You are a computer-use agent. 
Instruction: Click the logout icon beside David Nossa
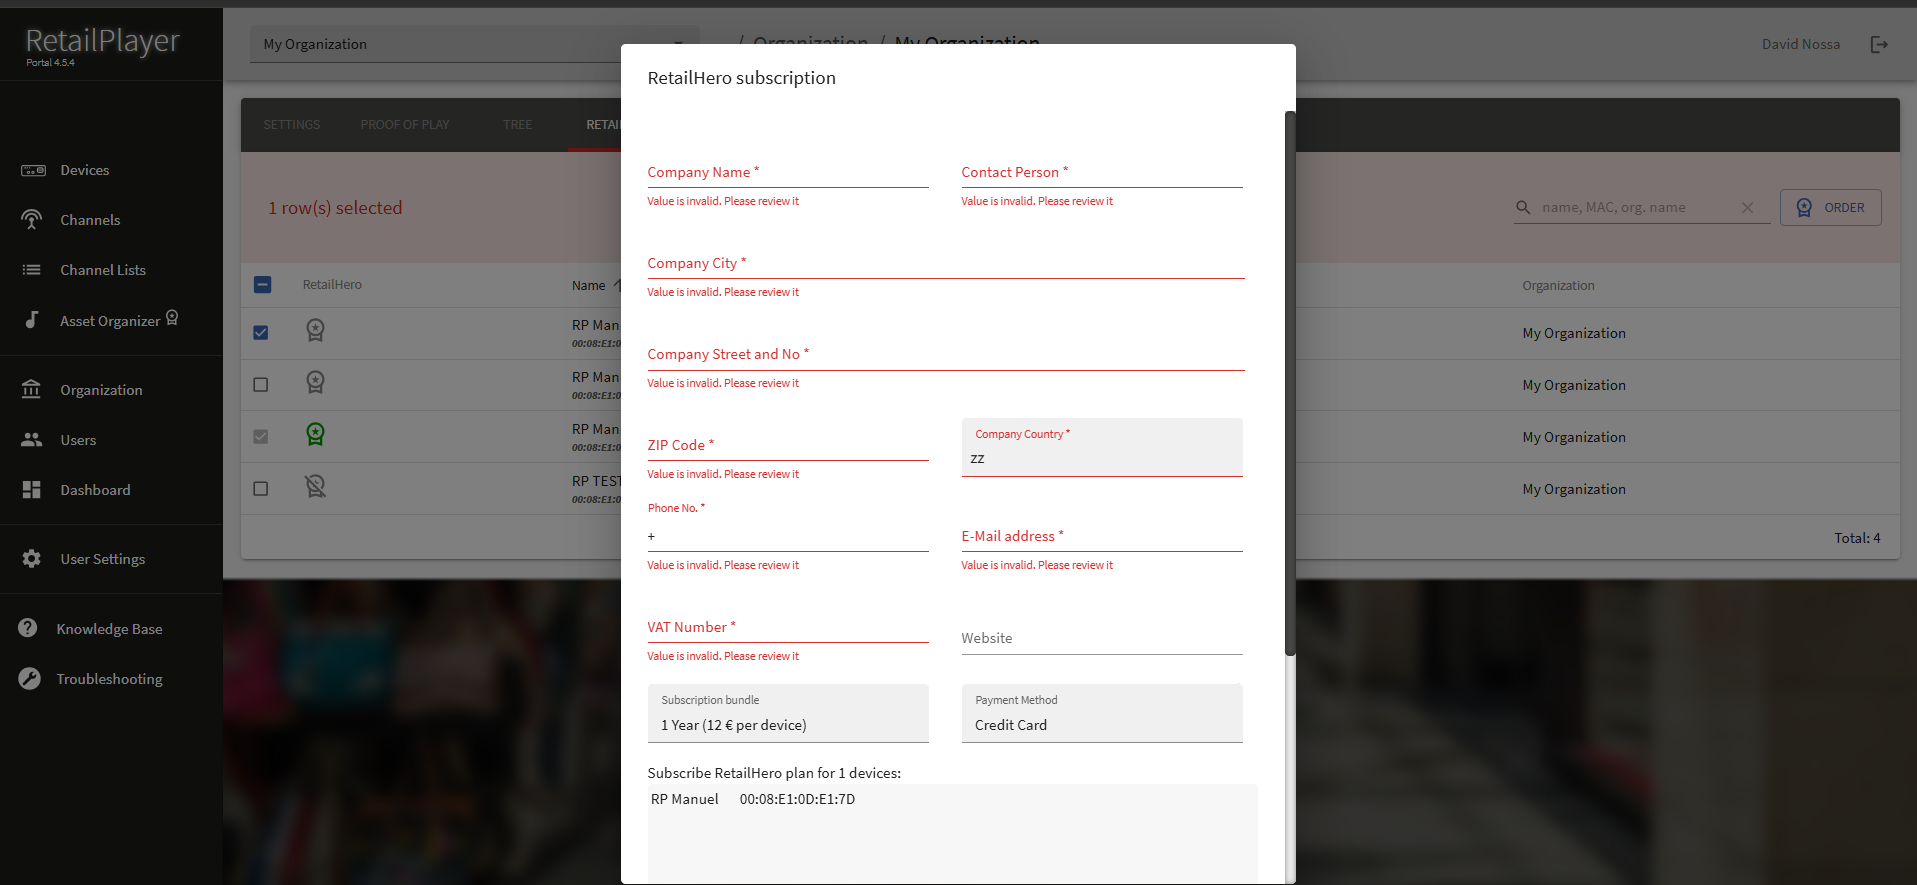pyautogui.click(x=1879, y=44)
